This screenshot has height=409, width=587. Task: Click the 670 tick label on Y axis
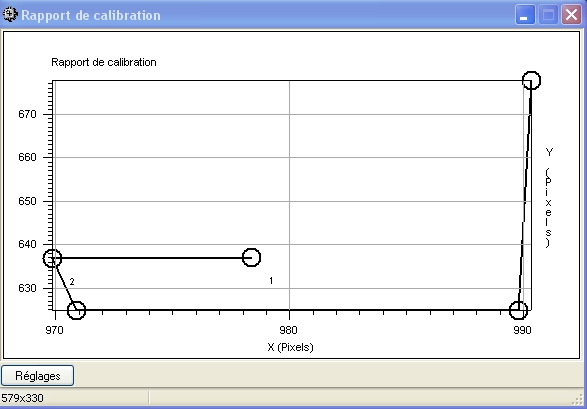[x=27, y=114]
